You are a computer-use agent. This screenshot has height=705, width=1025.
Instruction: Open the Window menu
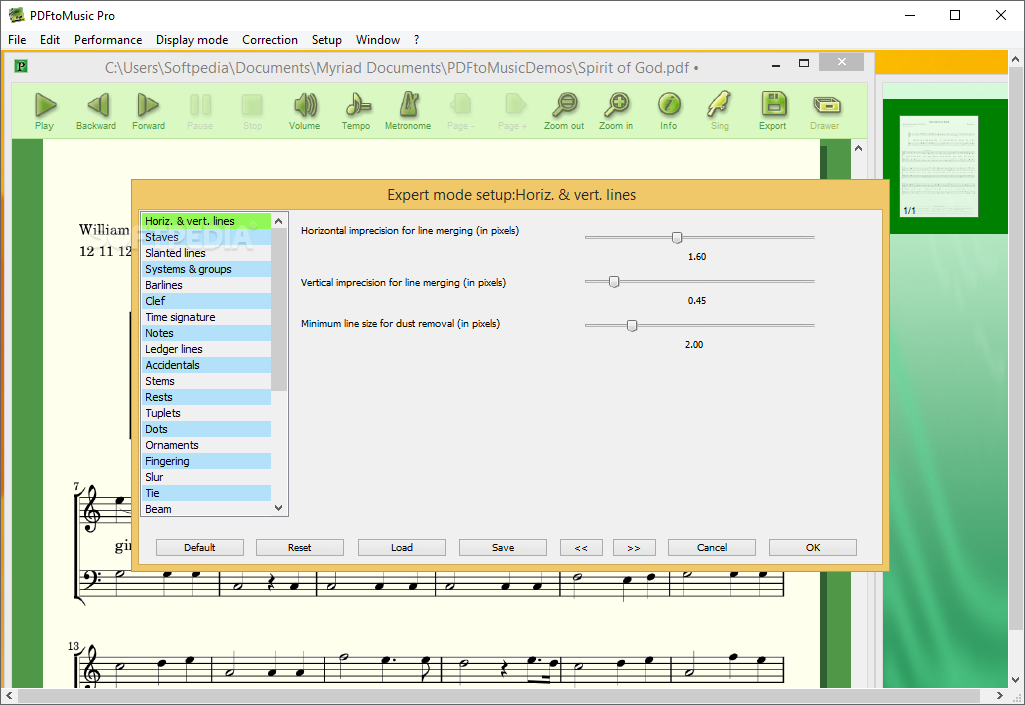[378, 40]
